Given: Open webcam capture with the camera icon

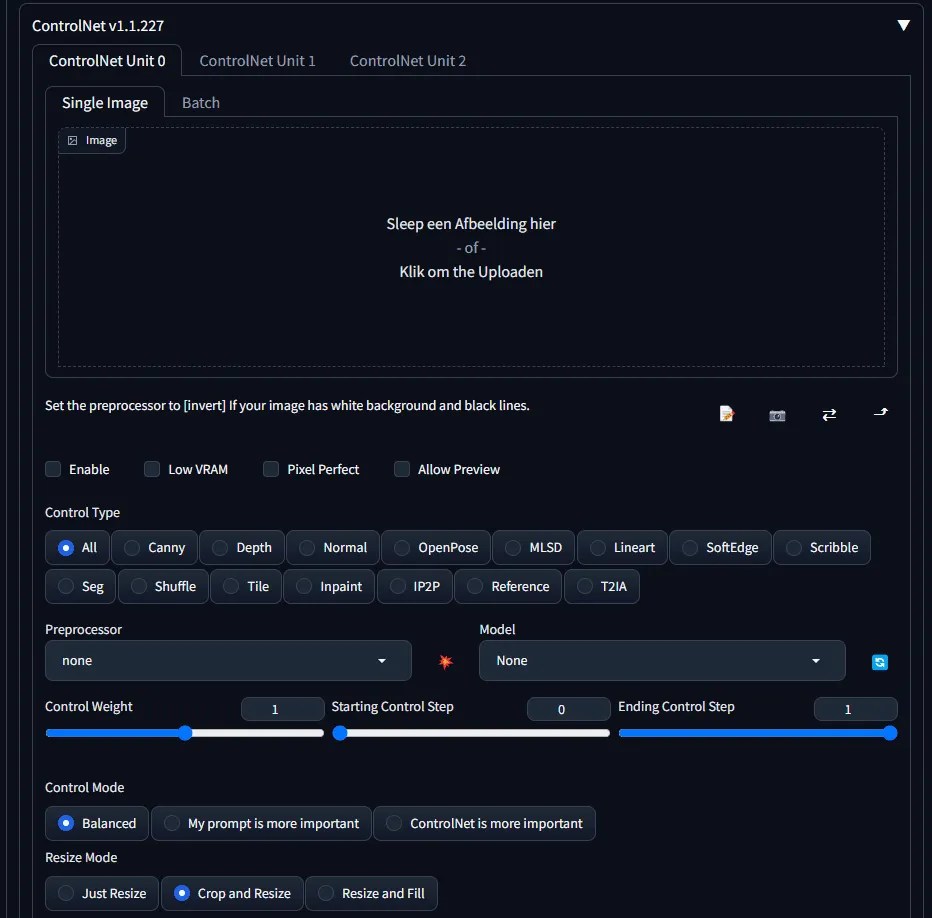Looking at the screenshot, I should coord(777,414).
